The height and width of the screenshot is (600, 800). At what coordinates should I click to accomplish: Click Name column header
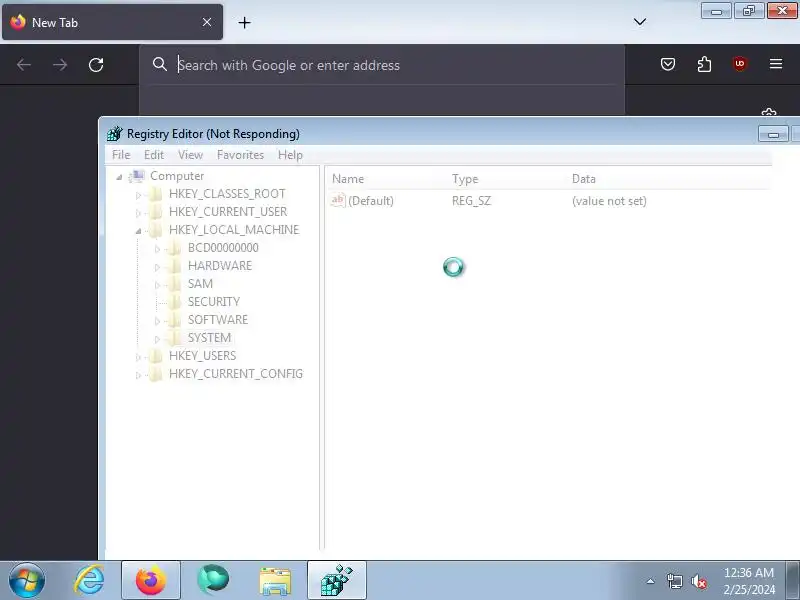348,179
